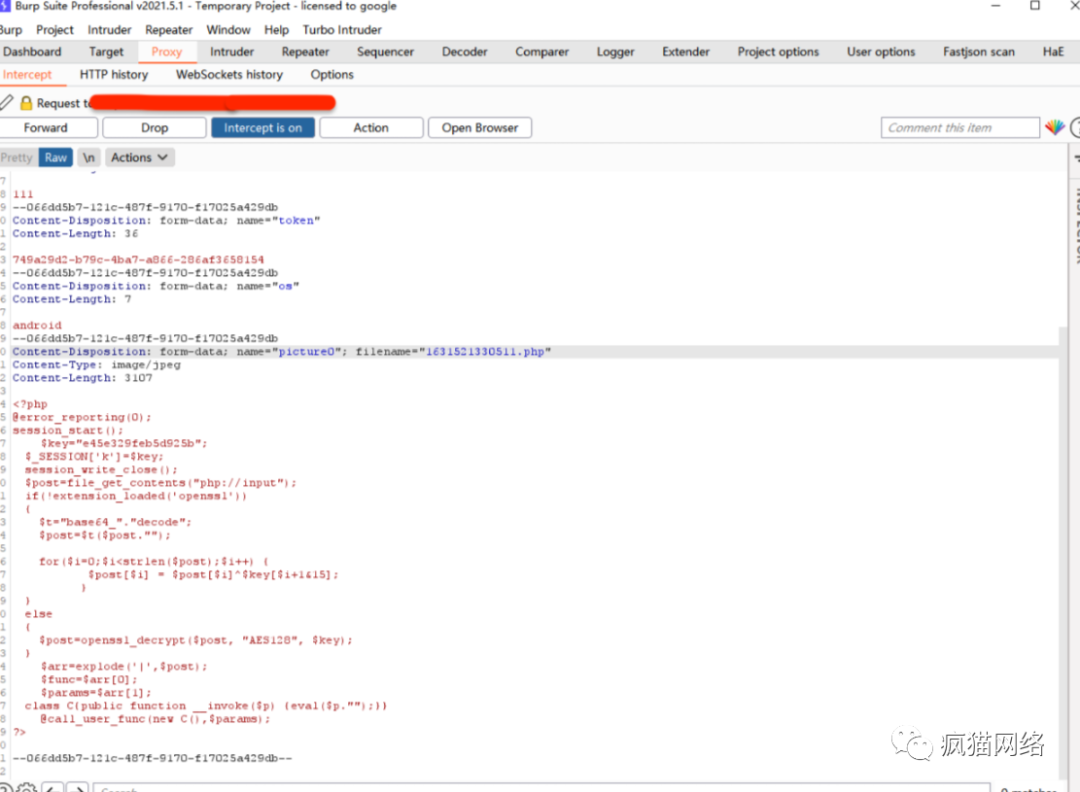Switch to the Decoder tab

tap(465, 52)
